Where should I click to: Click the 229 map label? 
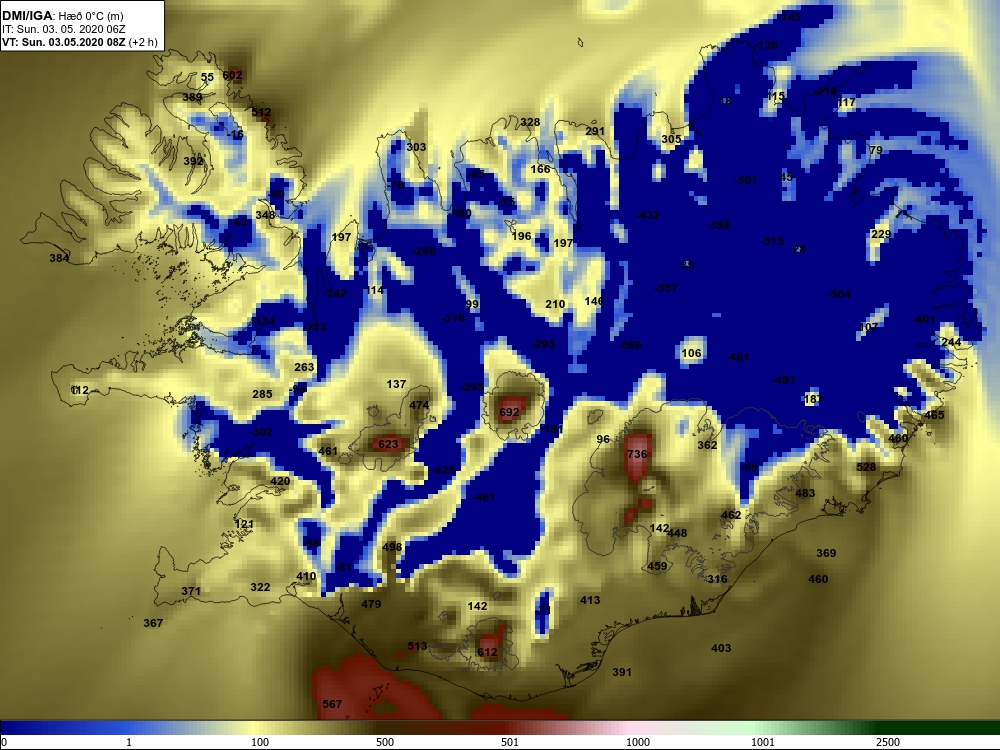[881, 234]
